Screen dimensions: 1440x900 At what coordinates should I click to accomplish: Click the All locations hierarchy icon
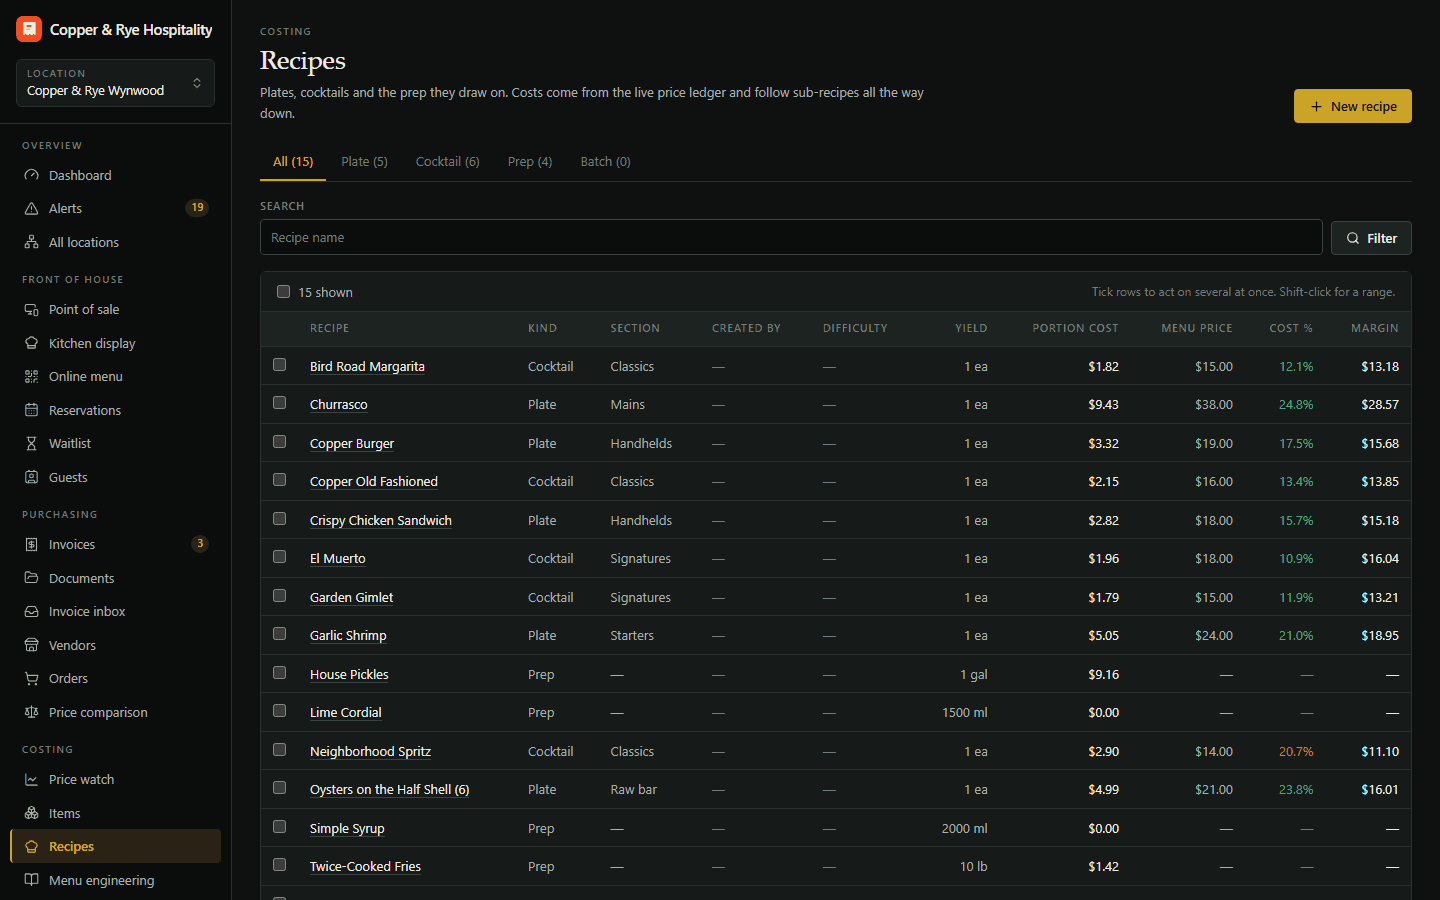(x=31, y=242)
